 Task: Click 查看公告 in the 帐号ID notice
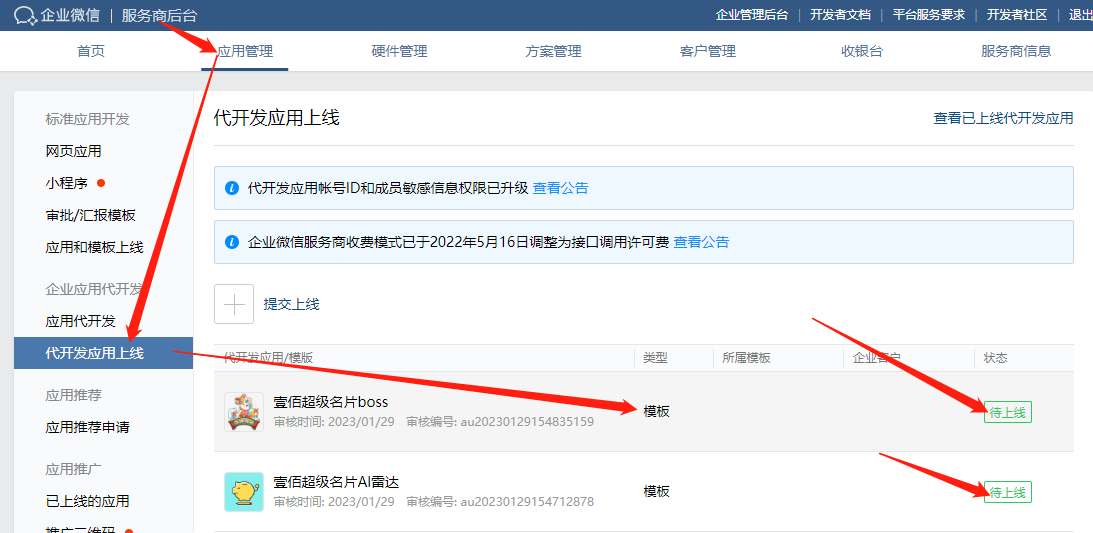[560, 188]
